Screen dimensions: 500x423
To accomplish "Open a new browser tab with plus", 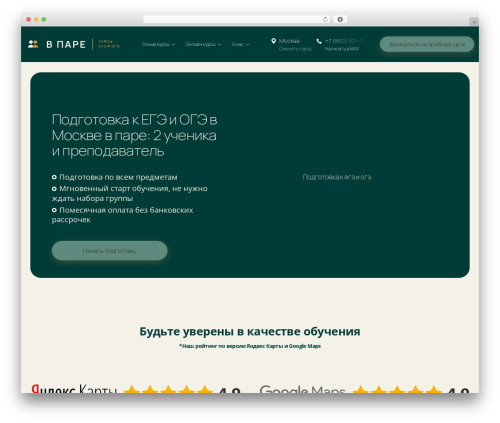I will click(x=474, y=22).
